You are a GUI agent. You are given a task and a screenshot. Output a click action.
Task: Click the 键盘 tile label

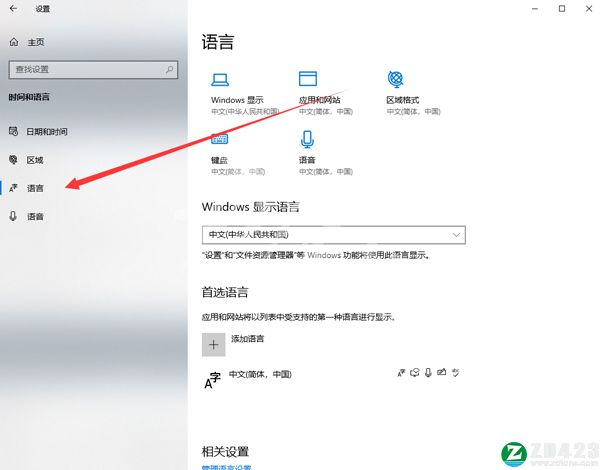[x=219, y=160]
